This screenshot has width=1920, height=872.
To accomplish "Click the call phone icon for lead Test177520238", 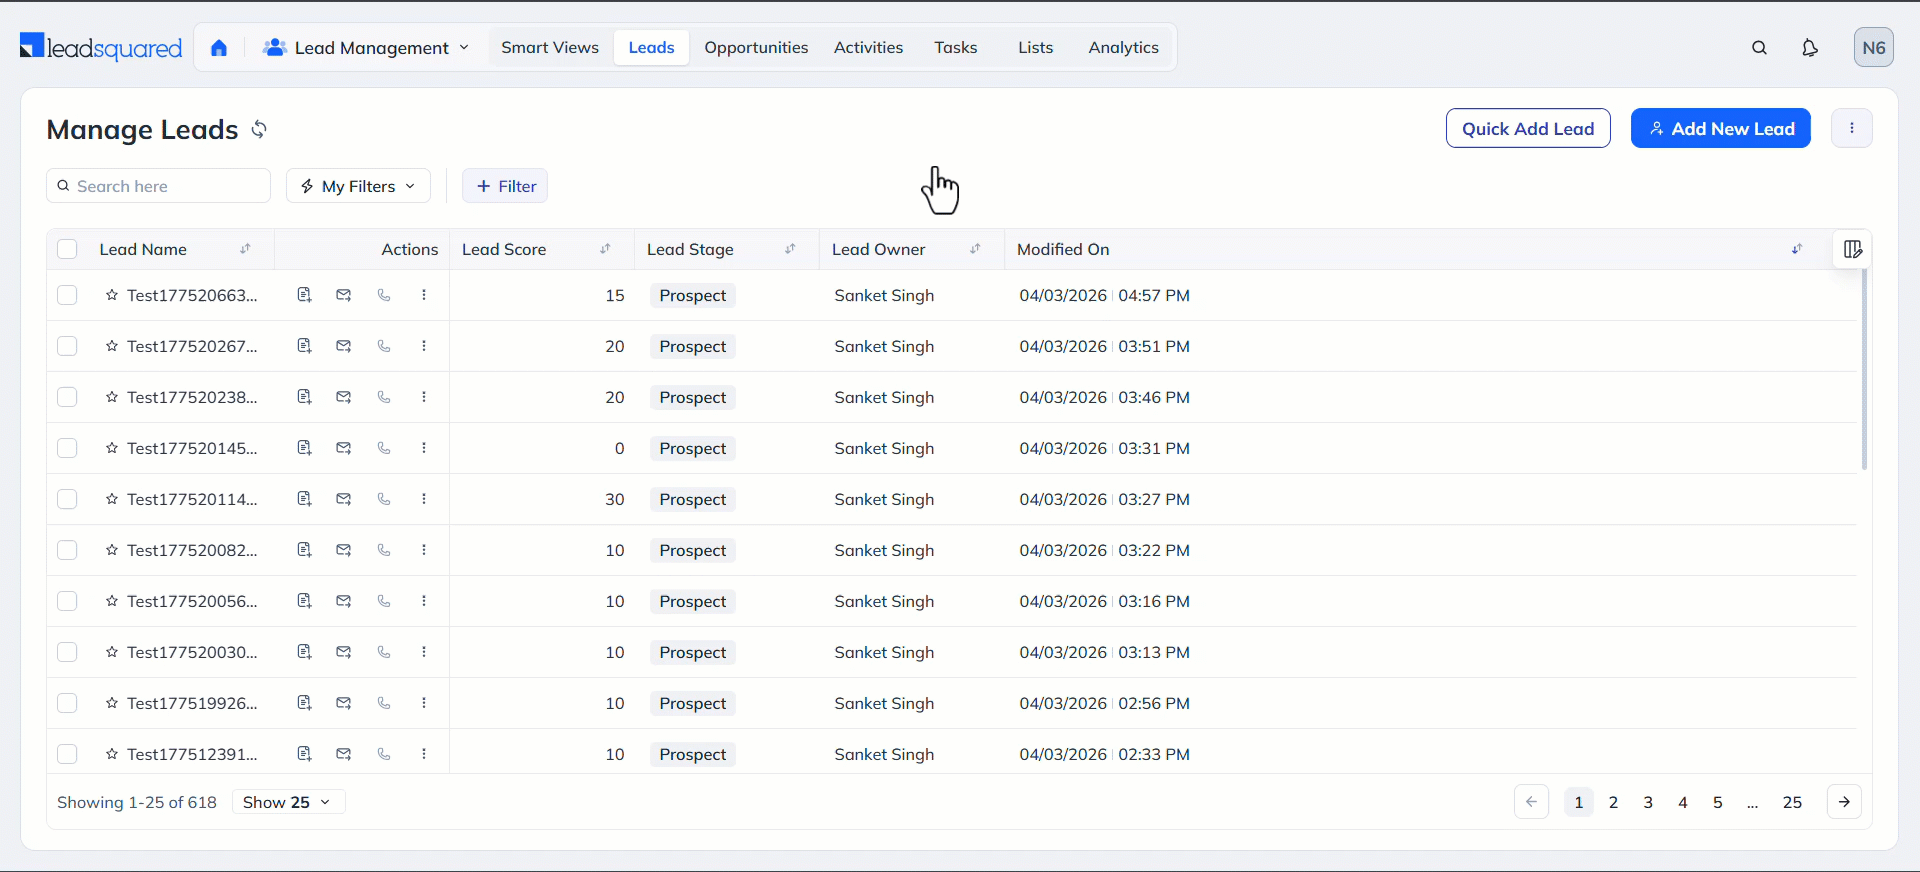I will pyautogui.click(x=384, y=397).
